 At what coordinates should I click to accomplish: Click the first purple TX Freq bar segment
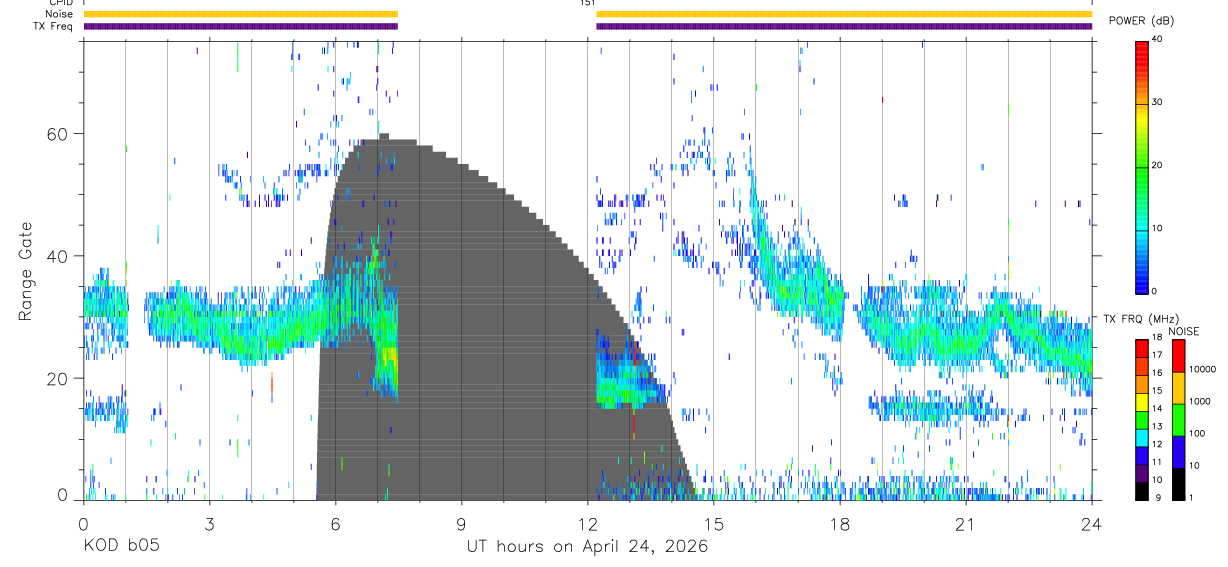click(x=240, y=26)
